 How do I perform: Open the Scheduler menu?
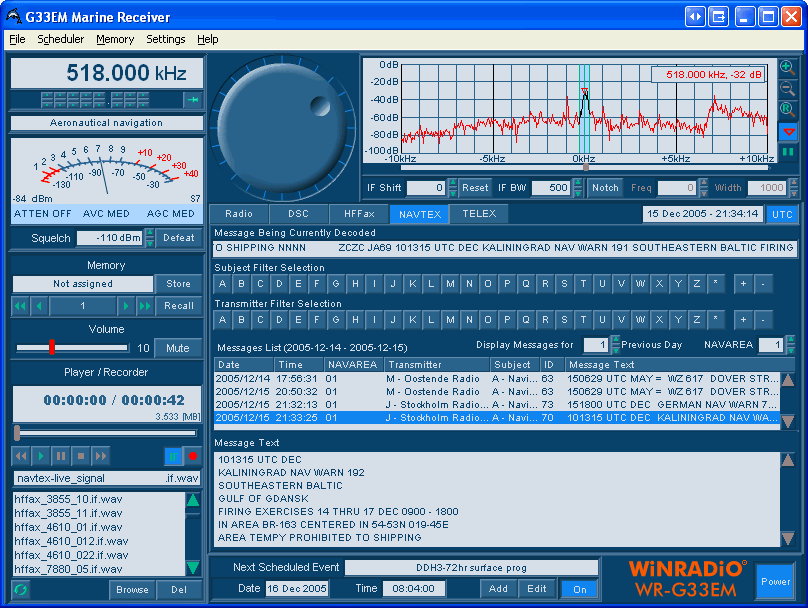coord(61,39)
